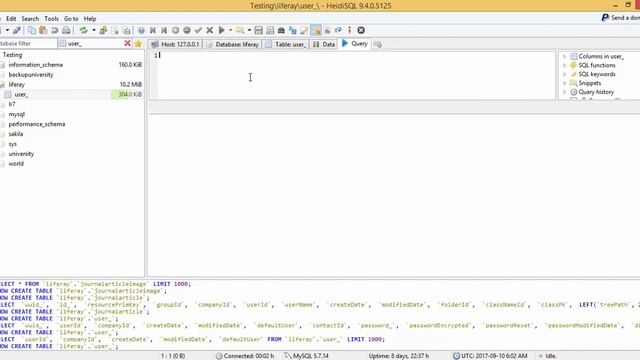Open the run query dropdown arrow
The height and width of the screenshot is (360, 640).
pos(230,30)
